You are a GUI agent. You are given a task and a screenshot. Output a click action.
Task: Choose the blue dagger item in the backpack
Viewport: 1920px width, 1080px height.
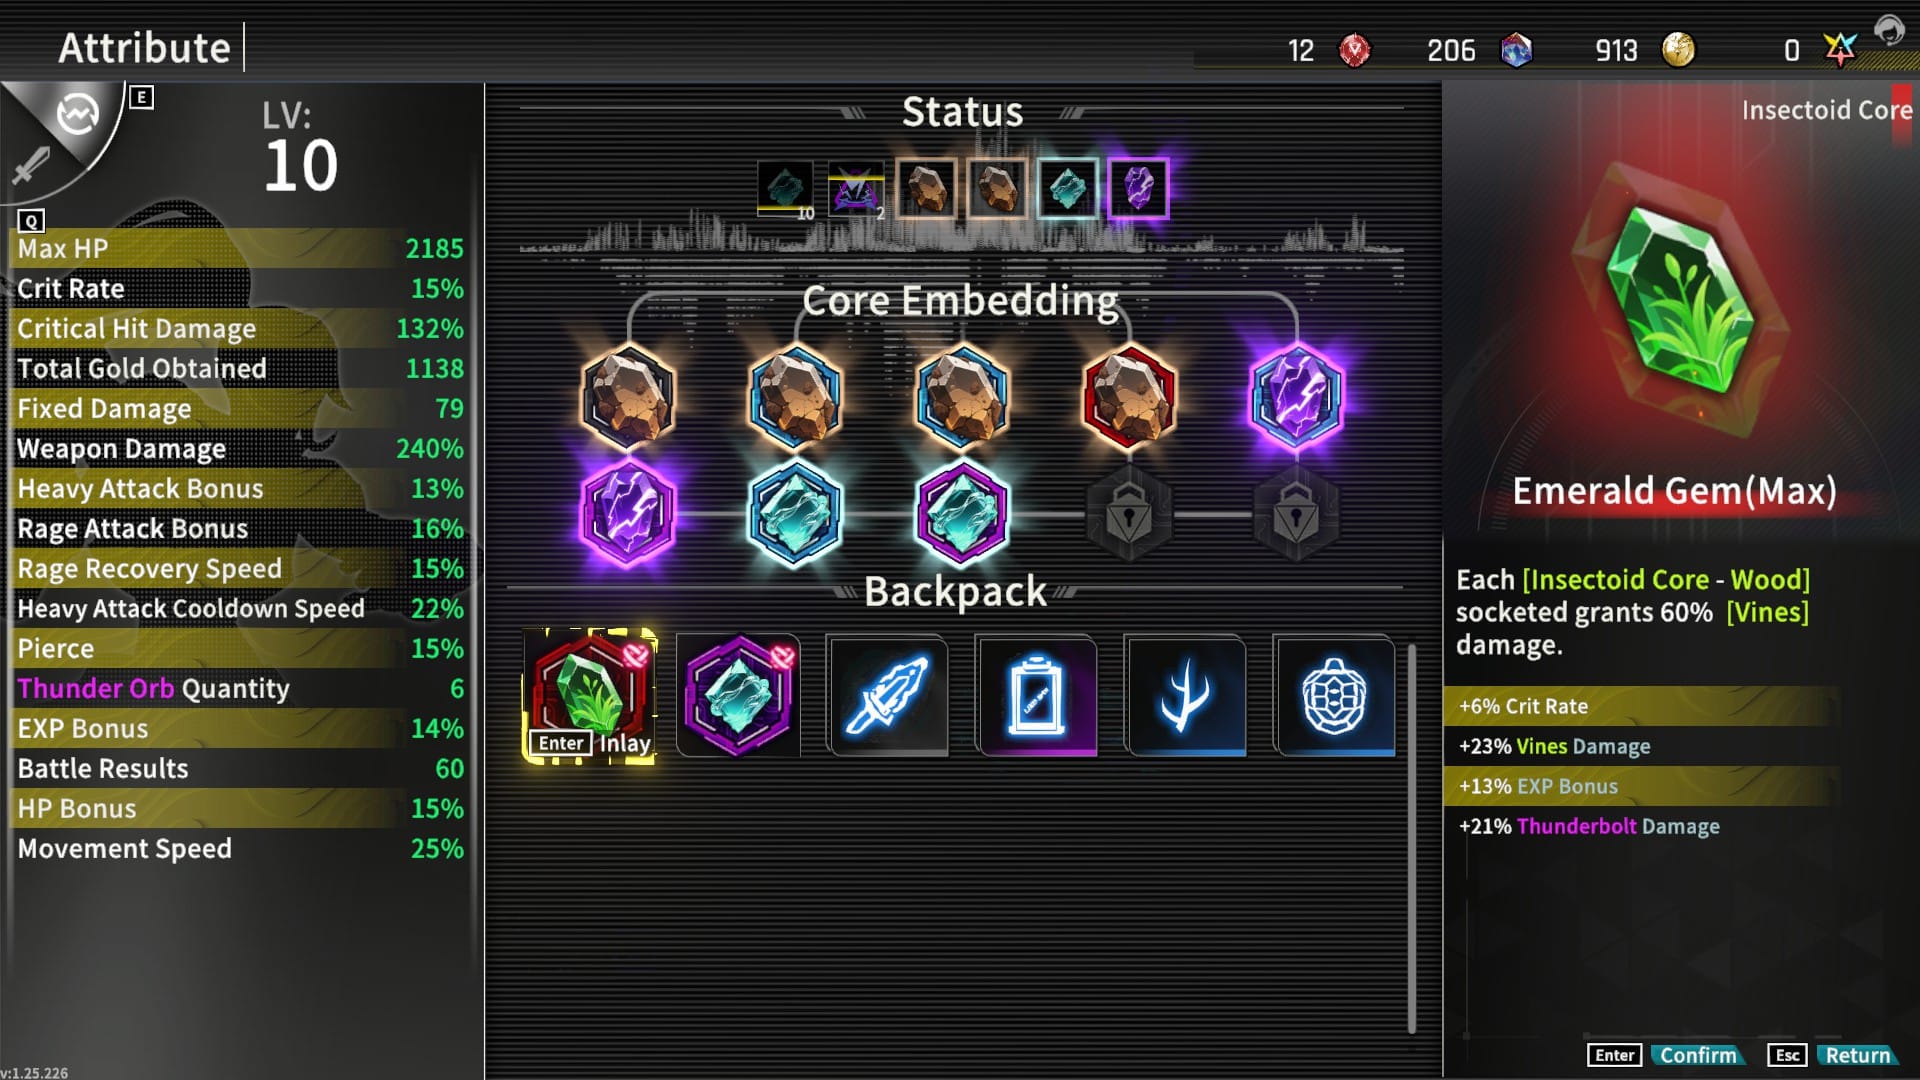click(x=887, y=695)
